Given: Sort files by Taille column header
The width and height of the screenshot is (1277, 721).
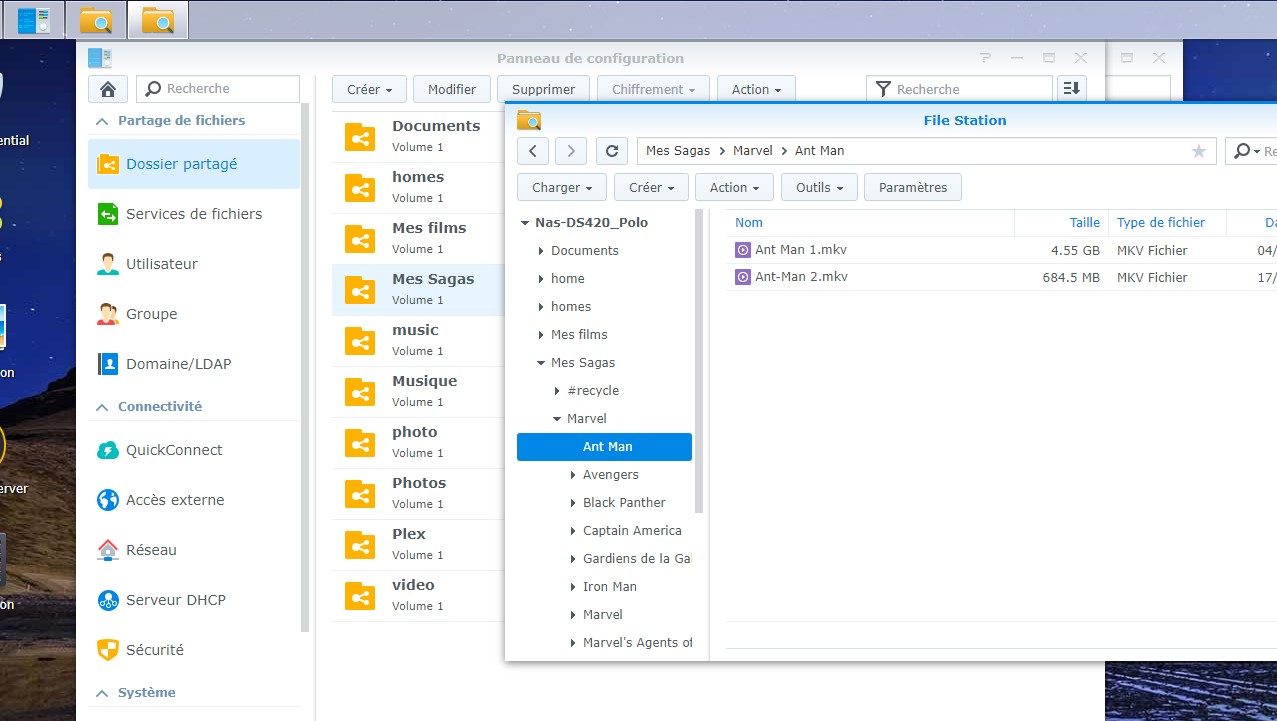Looking at the screenshot, I should coord(1084,223).
